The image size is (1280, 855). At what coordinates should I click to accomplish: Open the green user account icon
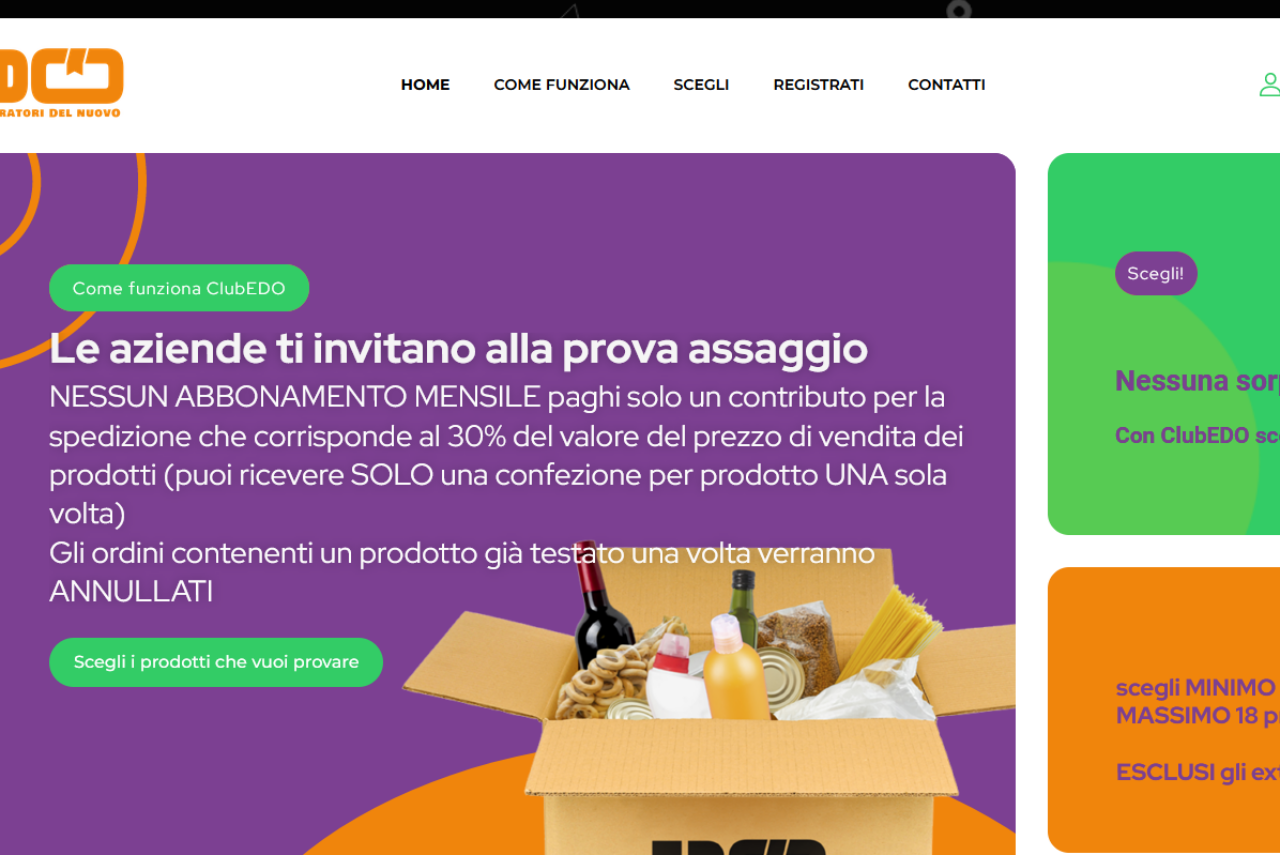pos(1269,84)
